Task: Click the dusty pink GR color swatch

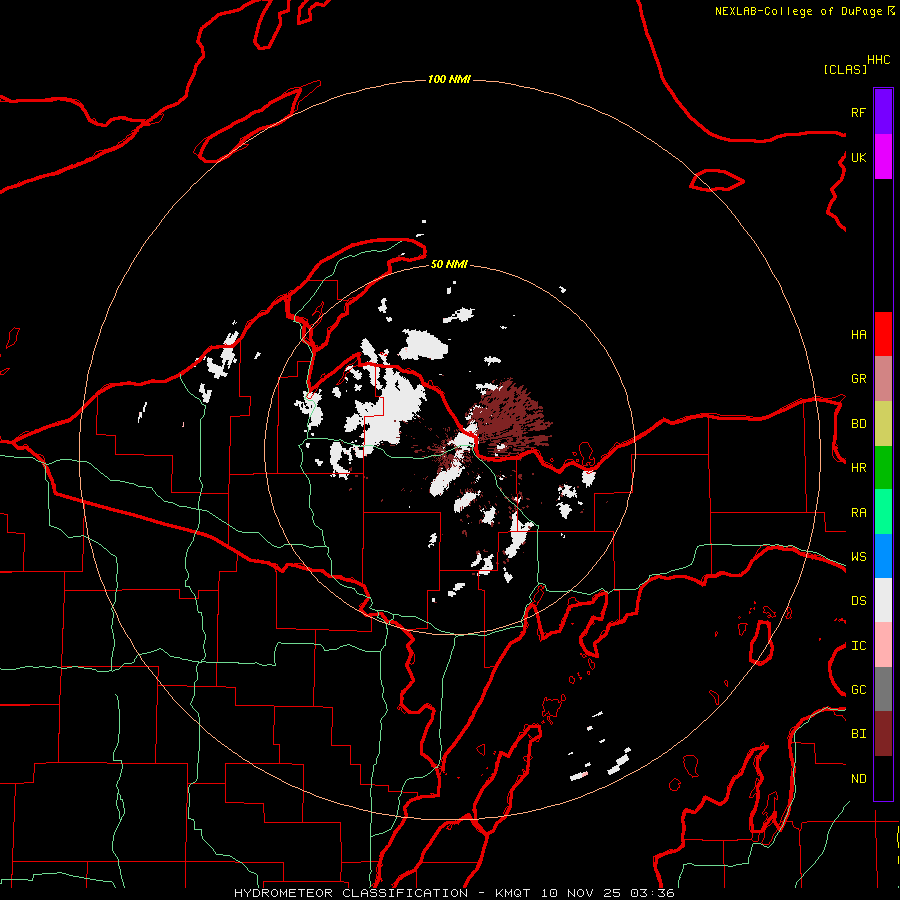Action: [883, 379]
